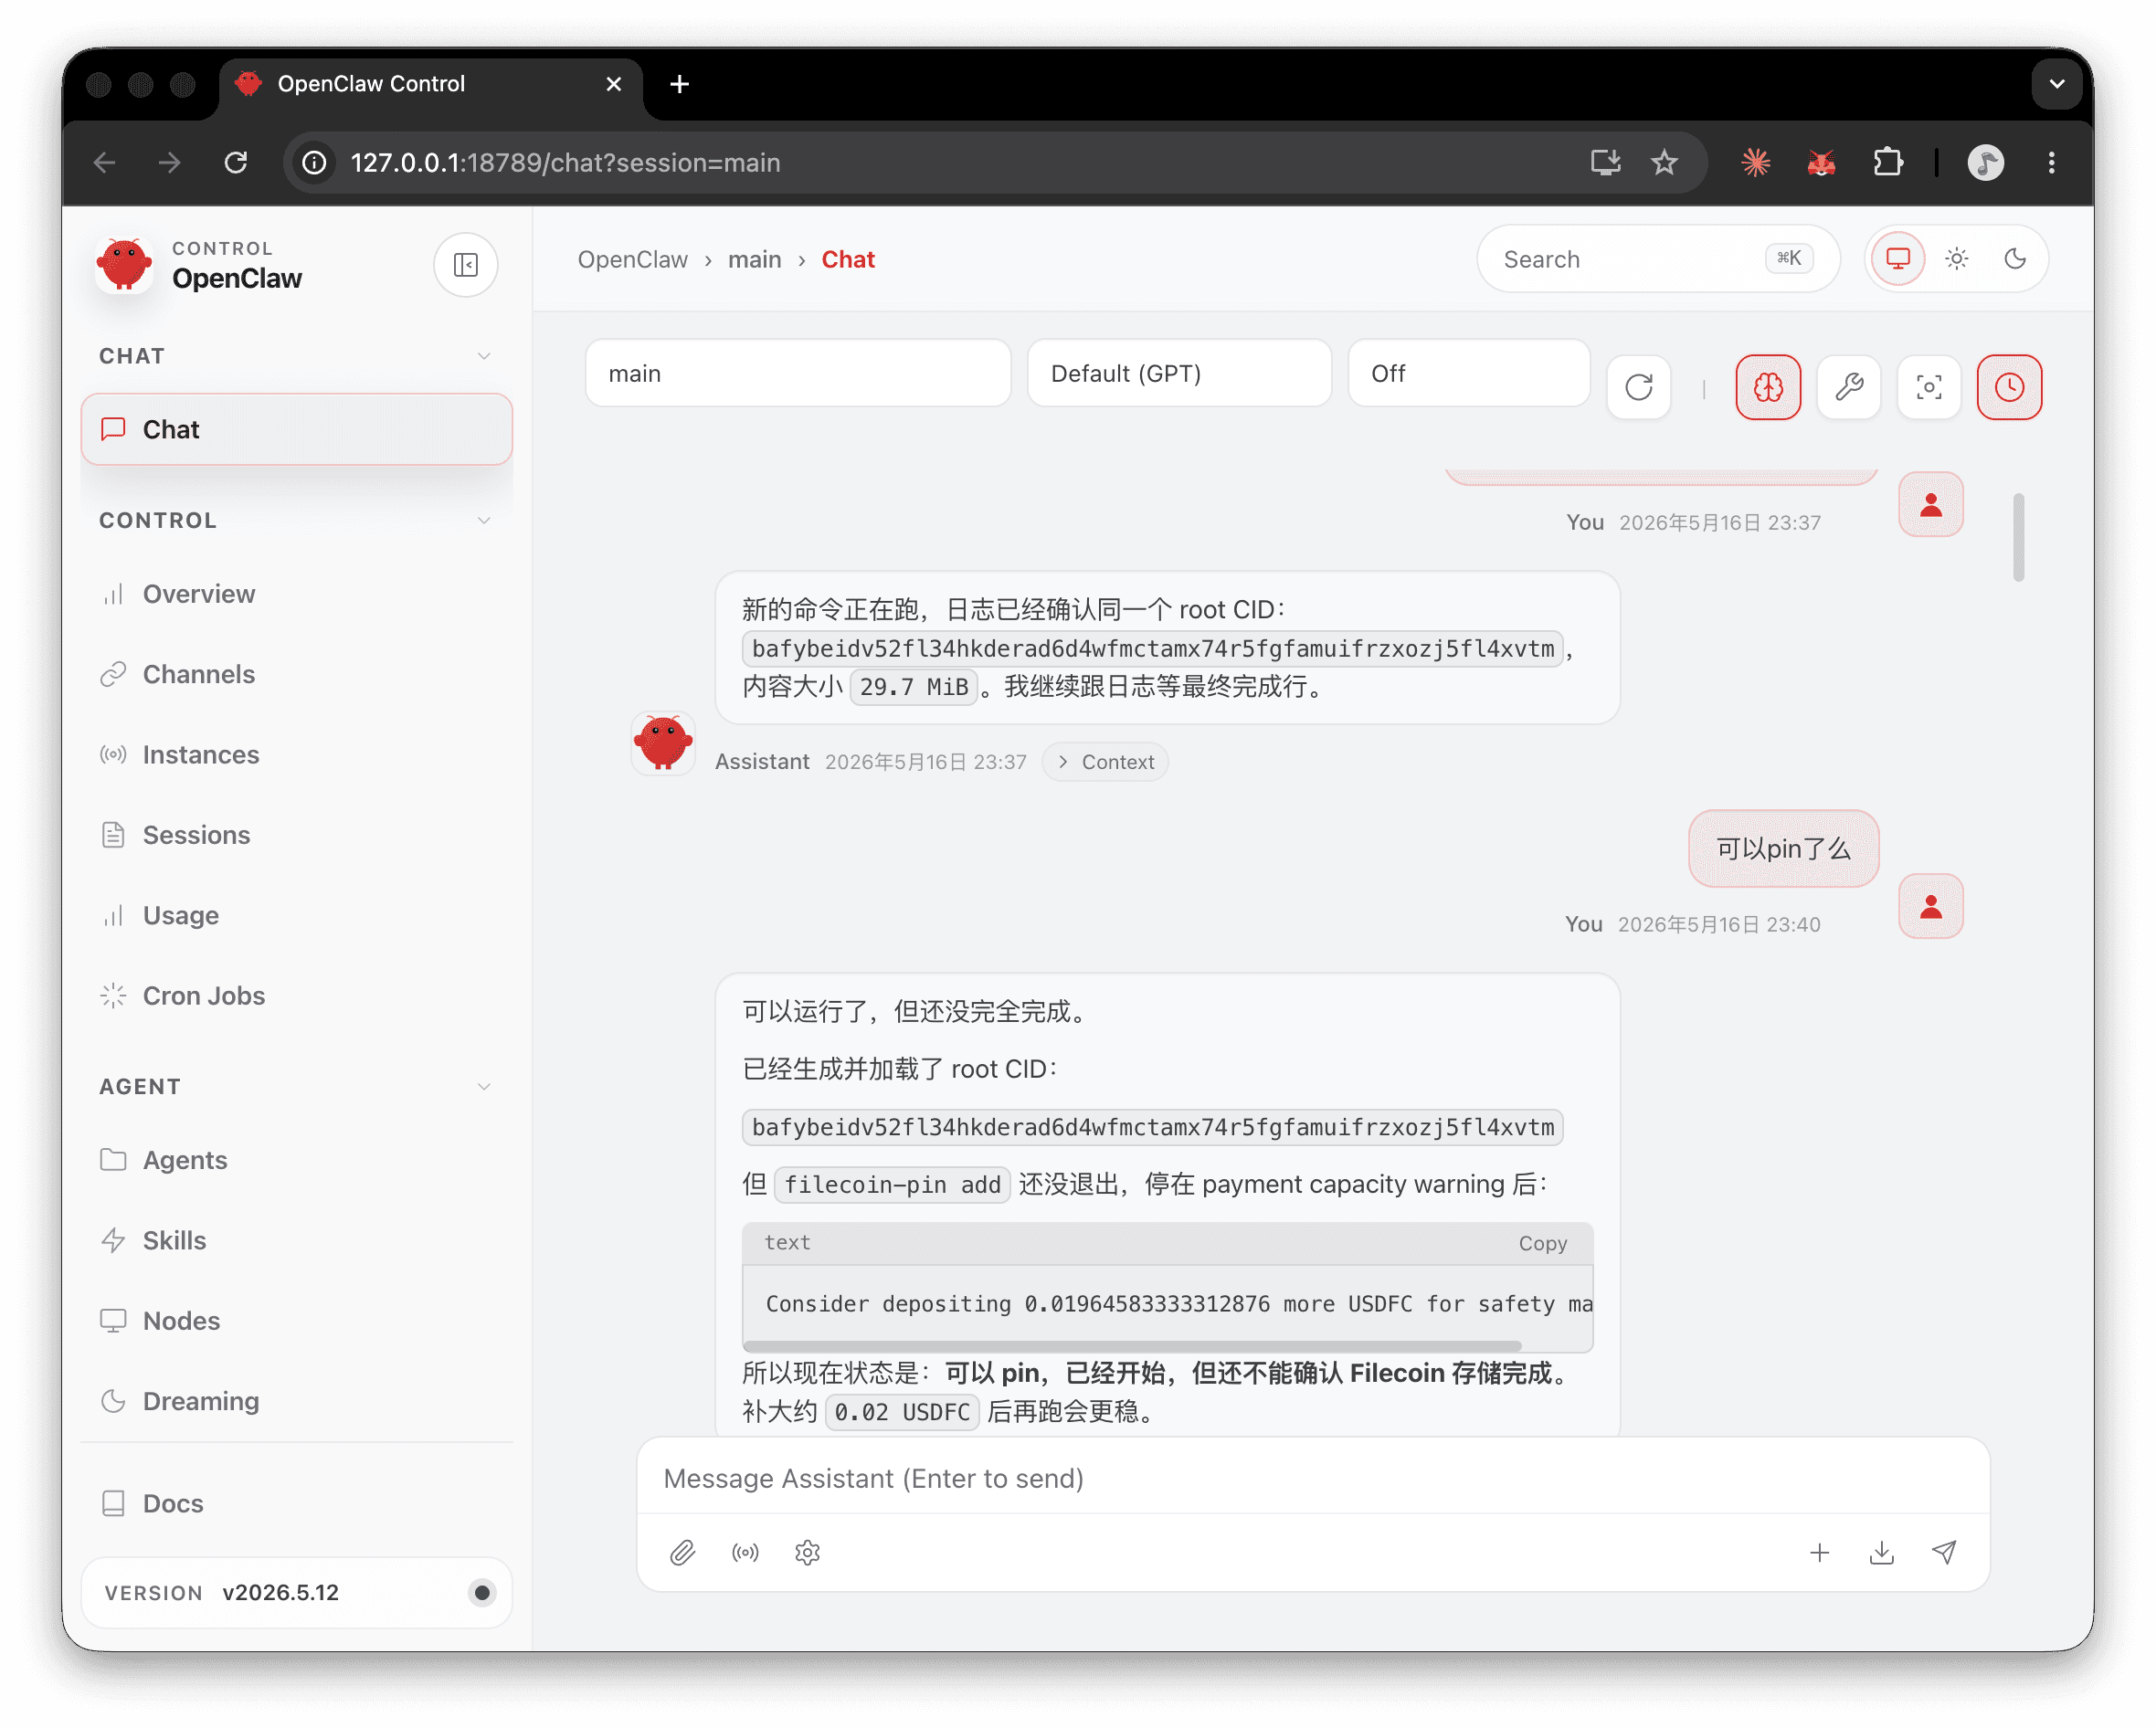Viewport: 2156px width, 1728px height.
Task: Click the voice broadcast icon in composer
Action: [x=745, y=1551]
